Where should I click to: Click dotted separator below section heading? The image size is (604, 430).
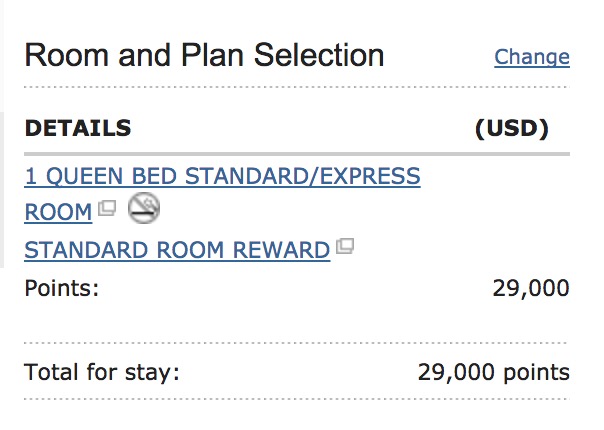296,88
